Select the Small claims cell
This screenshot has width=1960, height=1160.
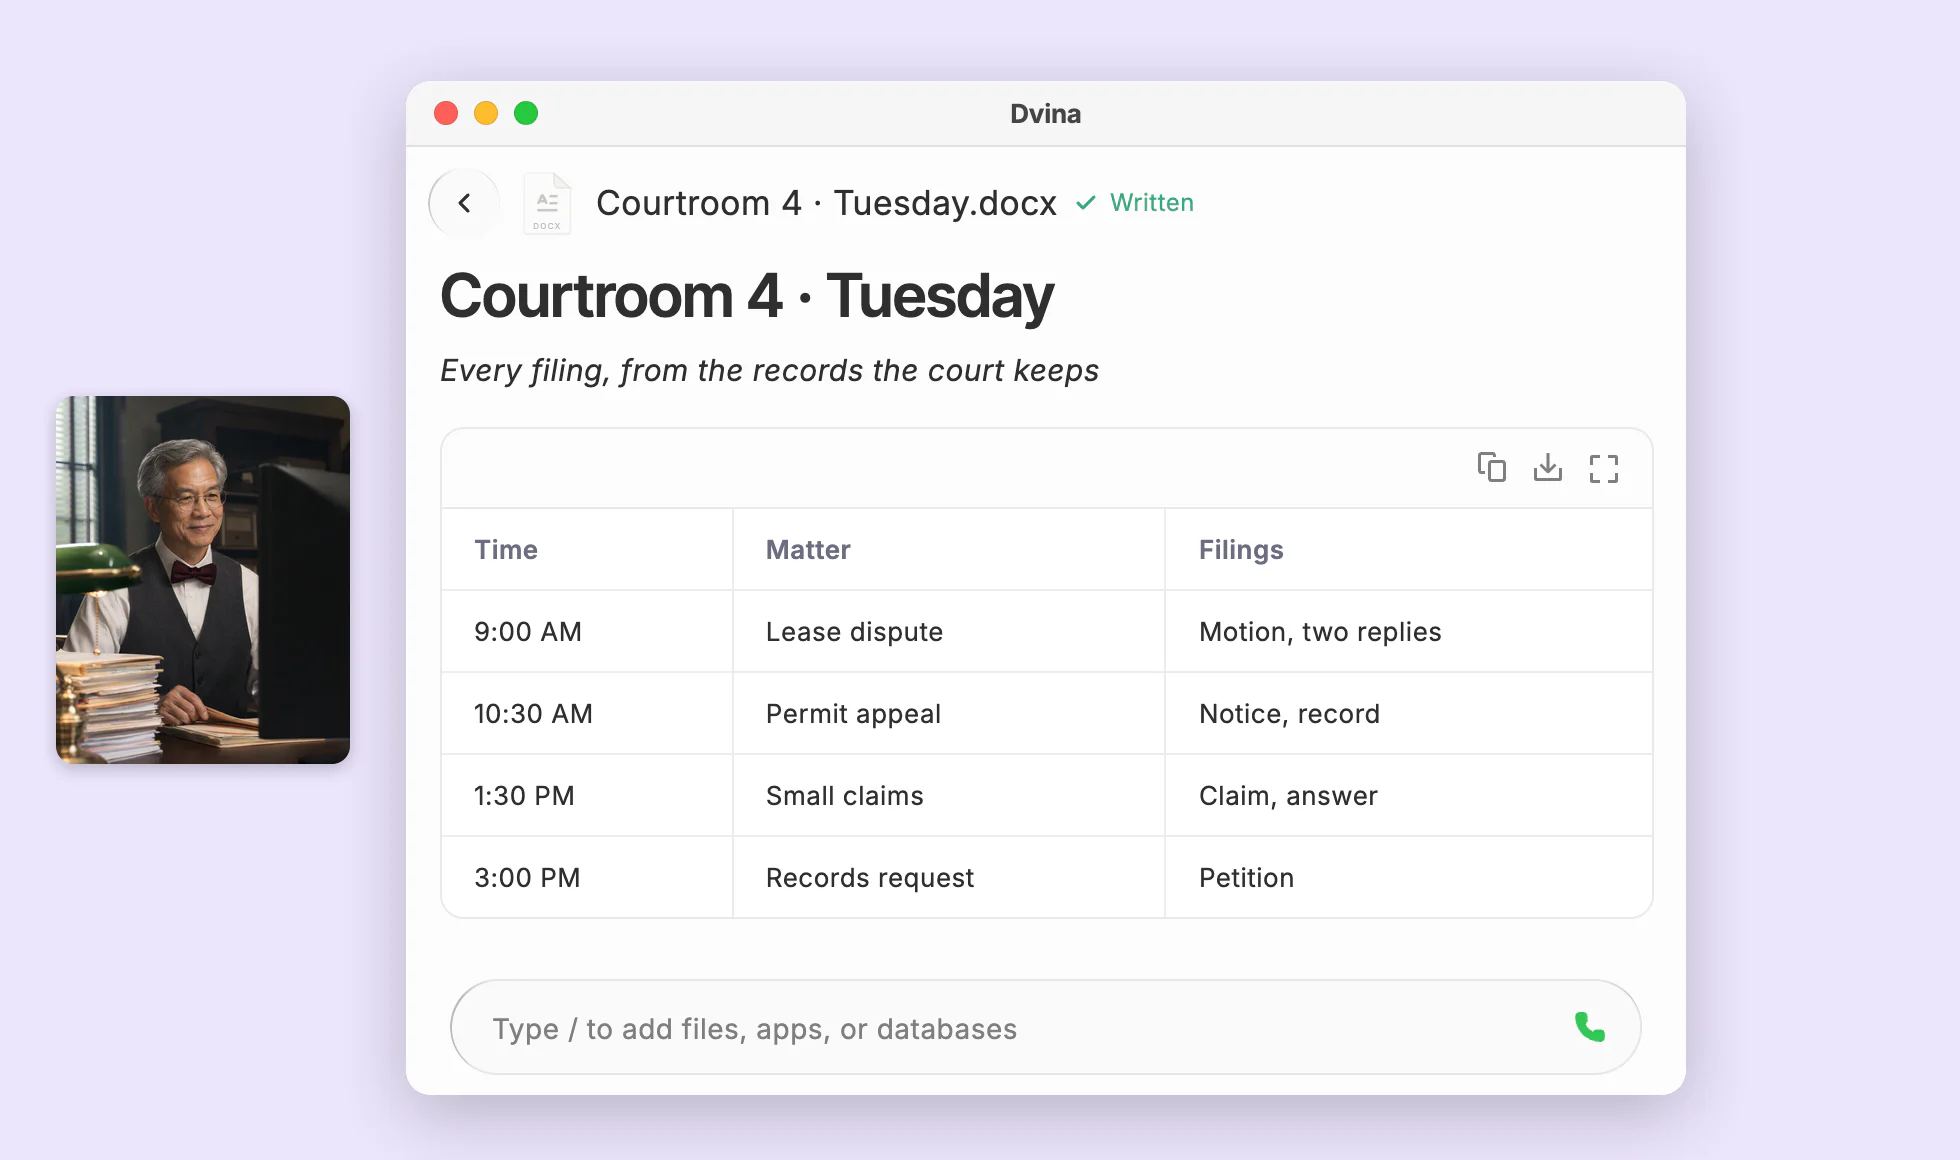[949, 795]
